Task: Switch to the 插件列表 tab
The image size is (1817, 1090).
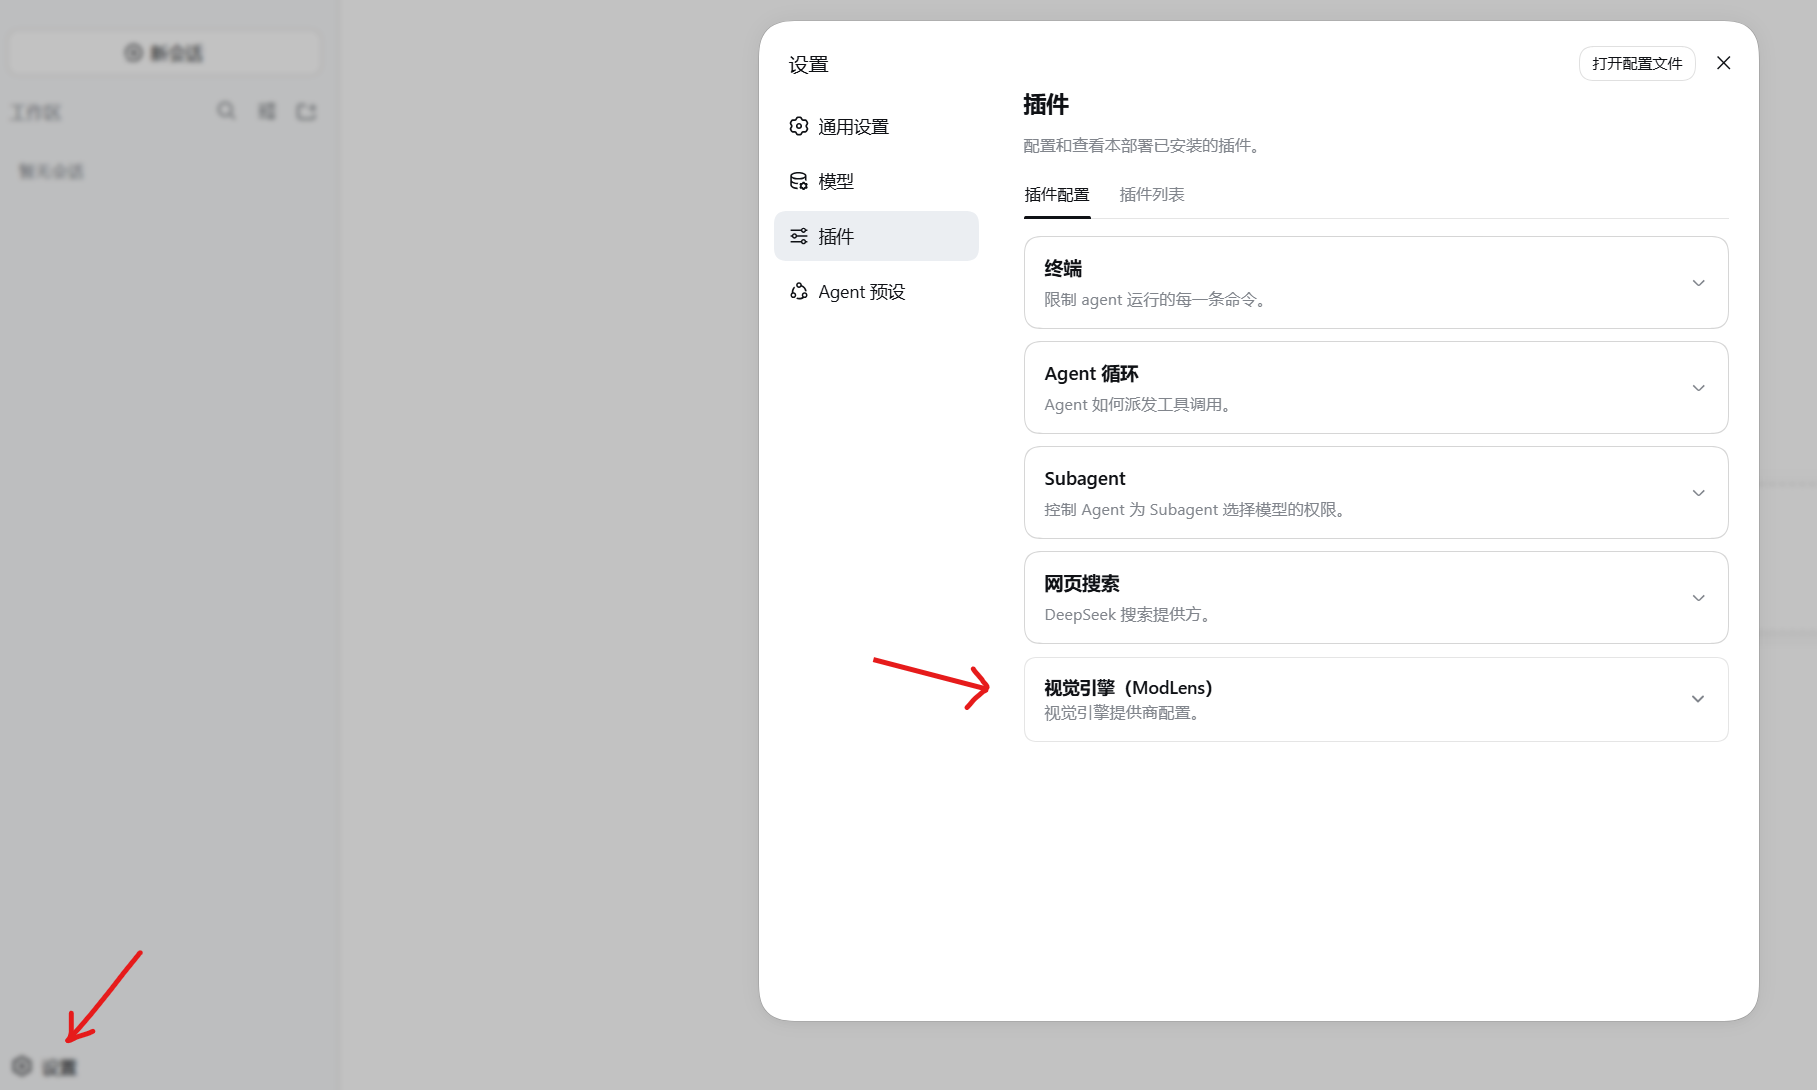Action: [x=1152, y=195]
